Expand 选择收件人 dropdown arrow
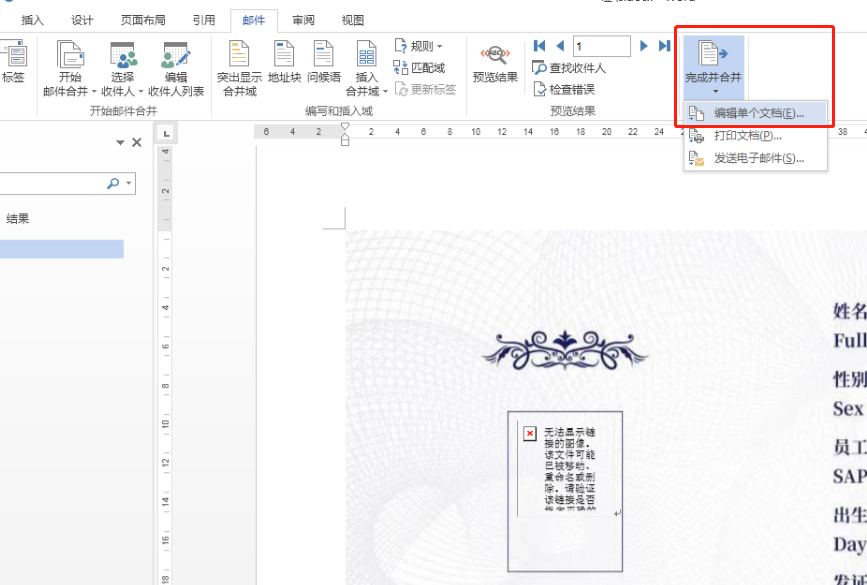The width and height of the screenshot is (867, 585). pyautogui.click(x=140, y=91)
